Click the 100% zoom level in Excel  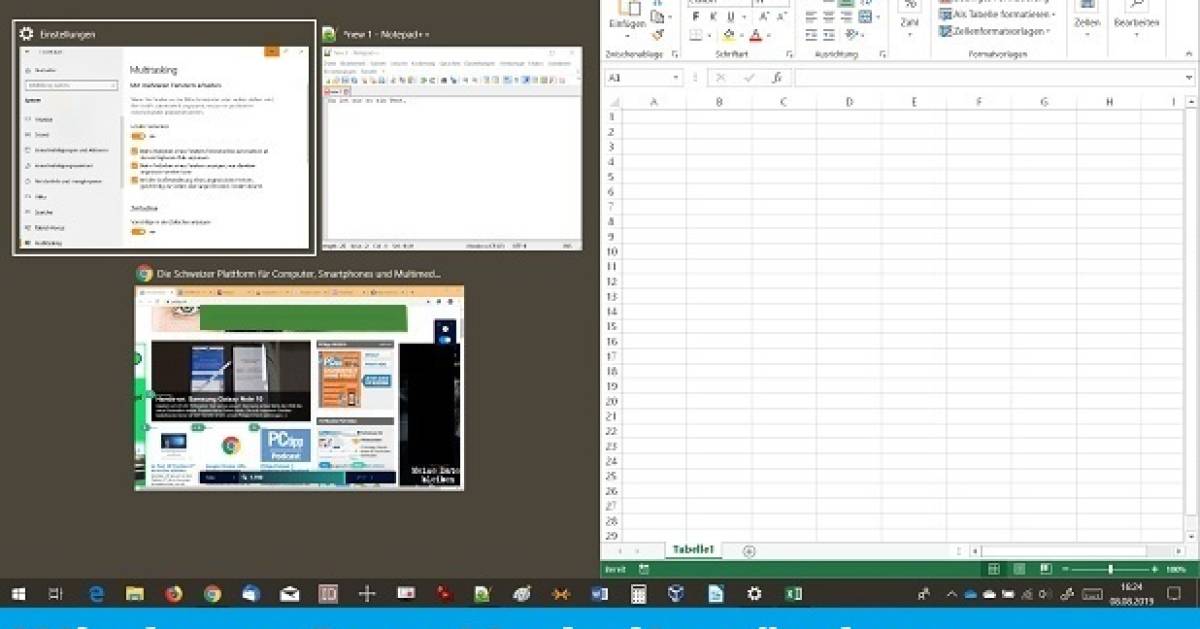point(1176,569)
